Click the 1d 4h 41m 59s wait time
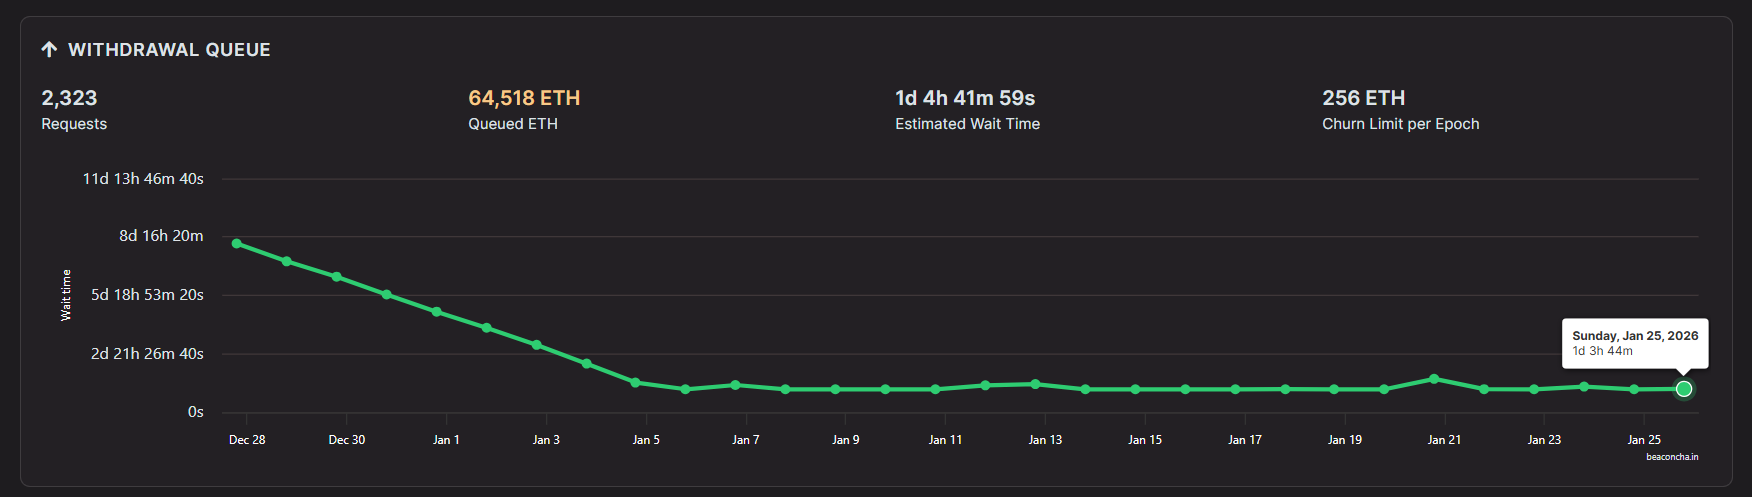This screenshot has height=497, width=1752. point(965,98)
